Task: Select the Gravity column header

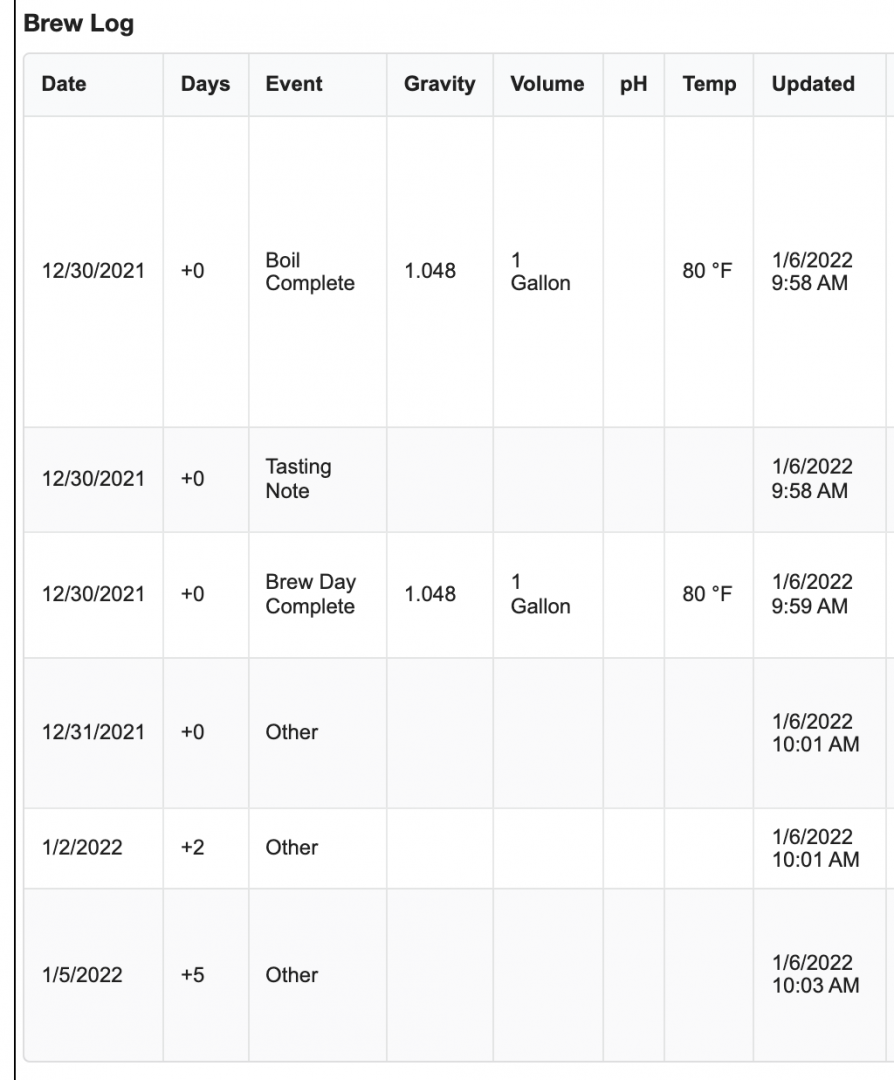Action: point(439,85)
